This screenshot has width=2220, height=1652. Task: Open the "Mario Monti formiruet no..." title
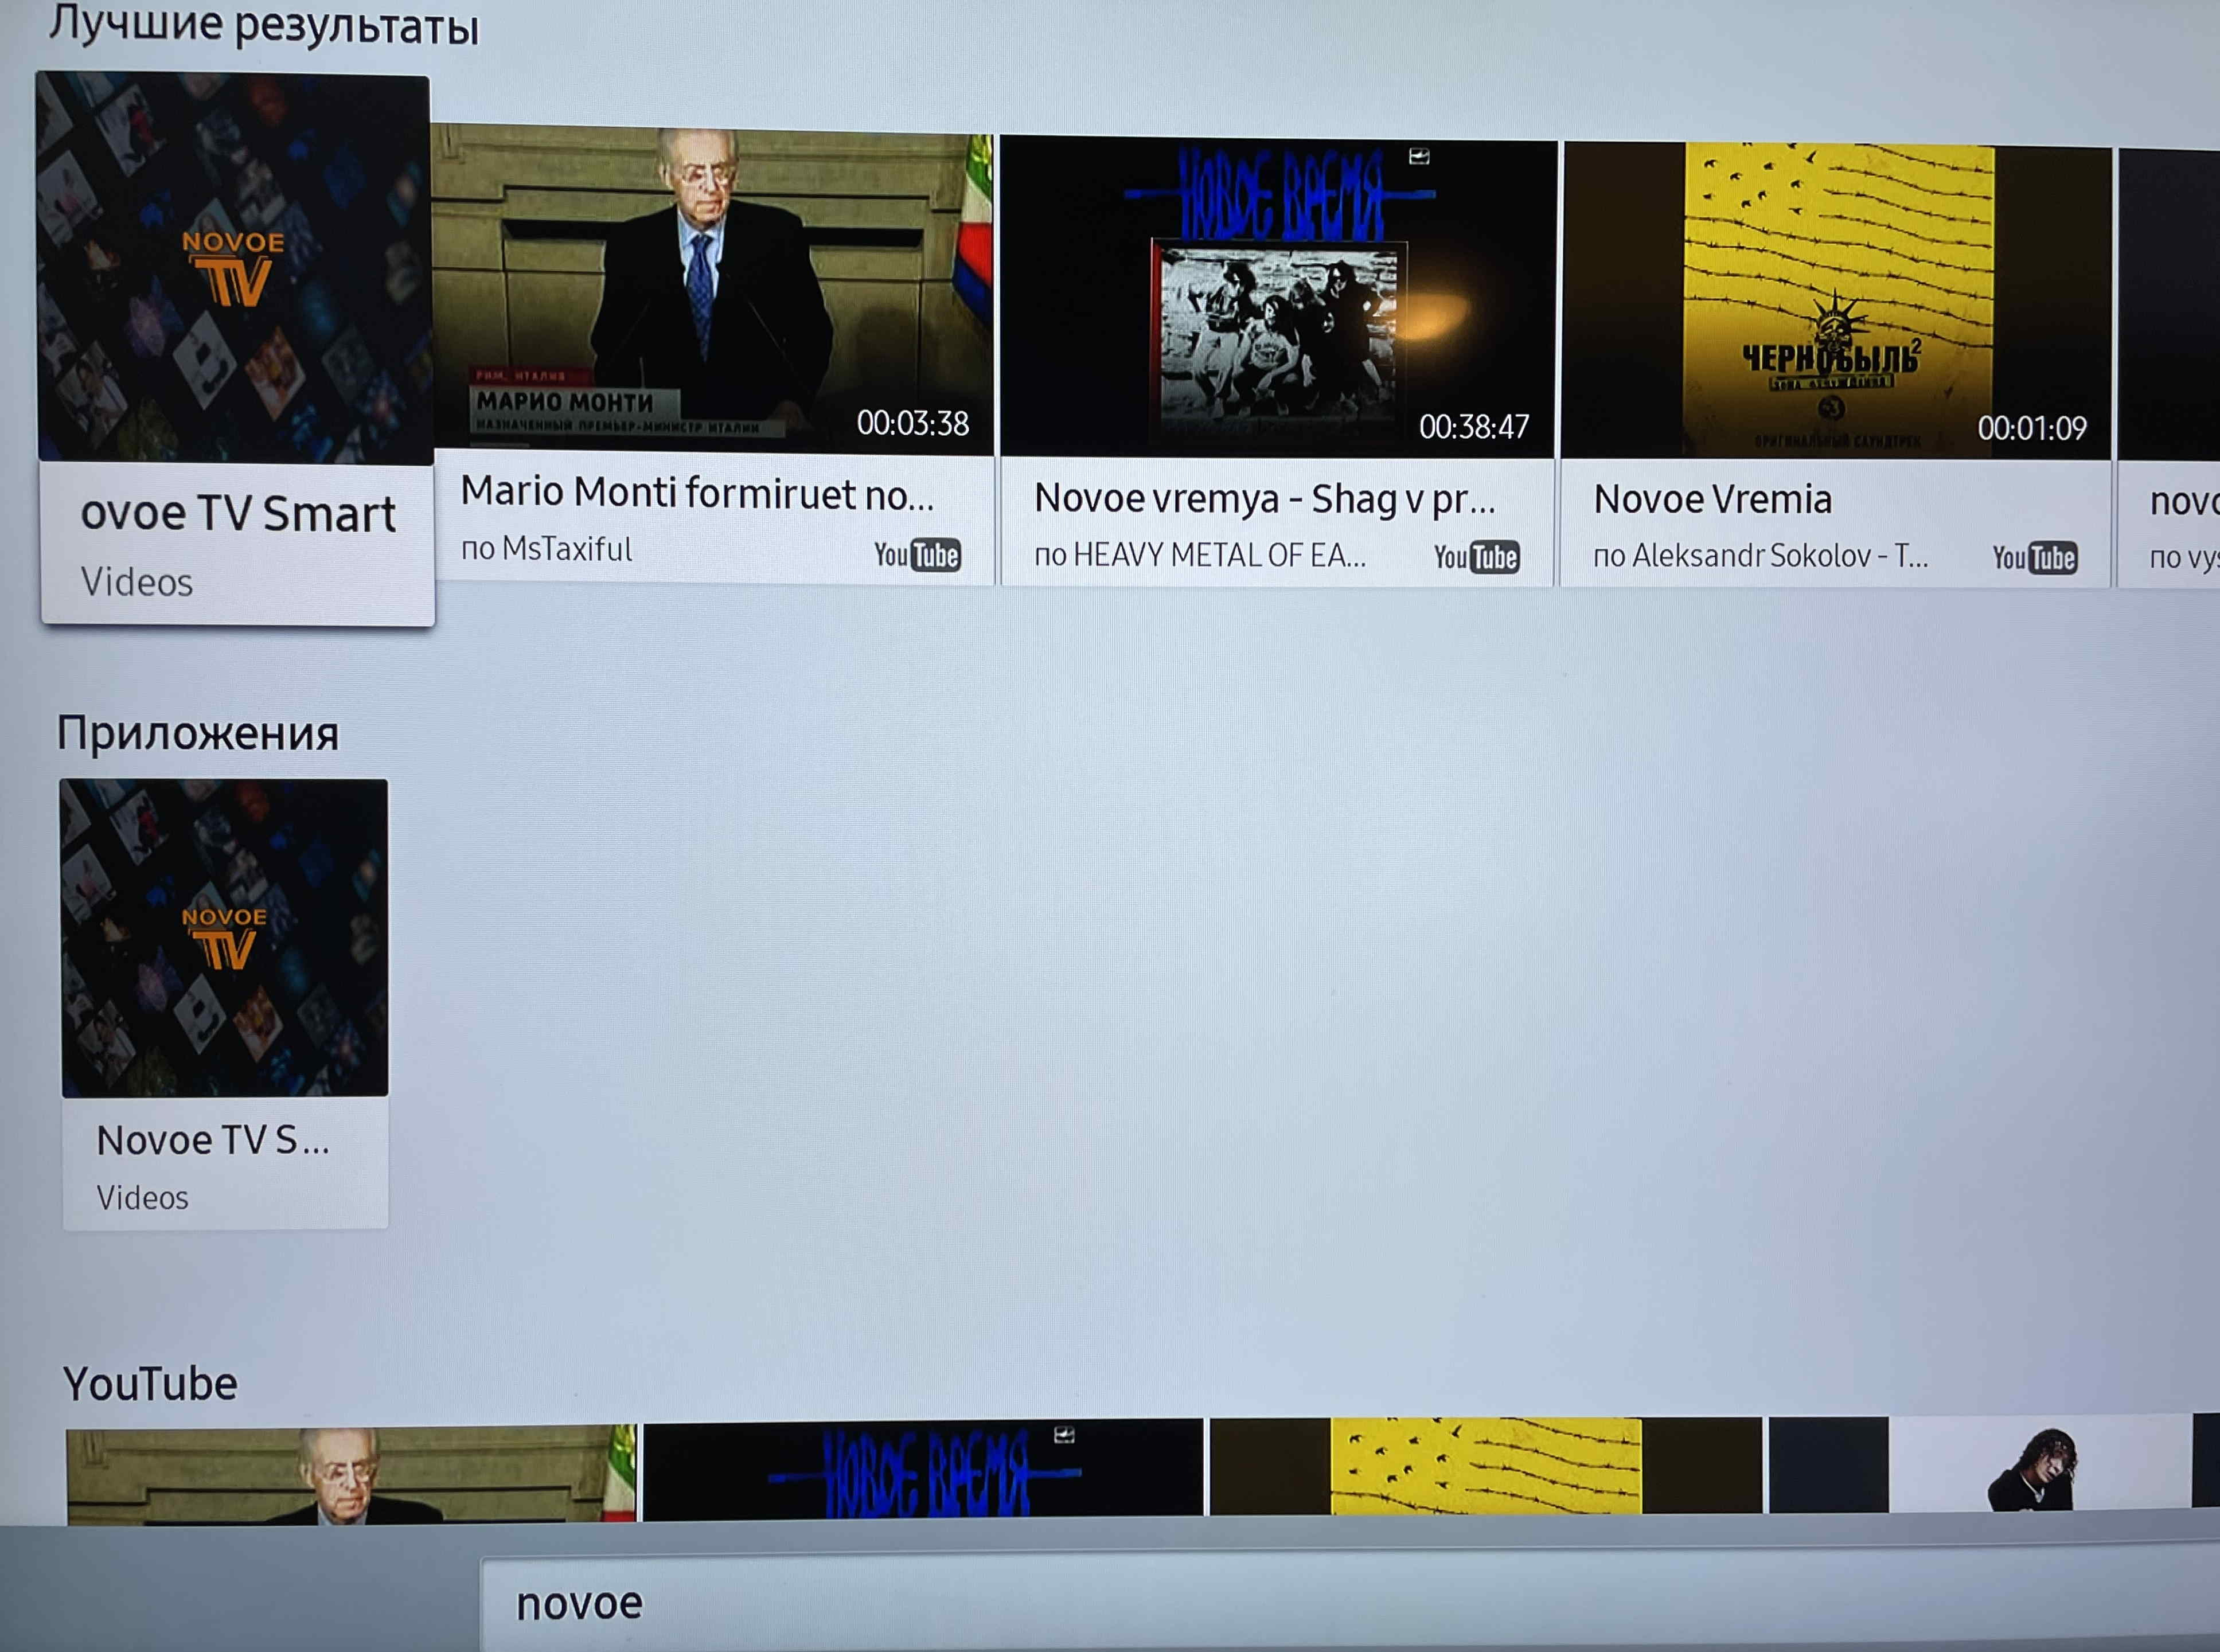click(697, 493)
